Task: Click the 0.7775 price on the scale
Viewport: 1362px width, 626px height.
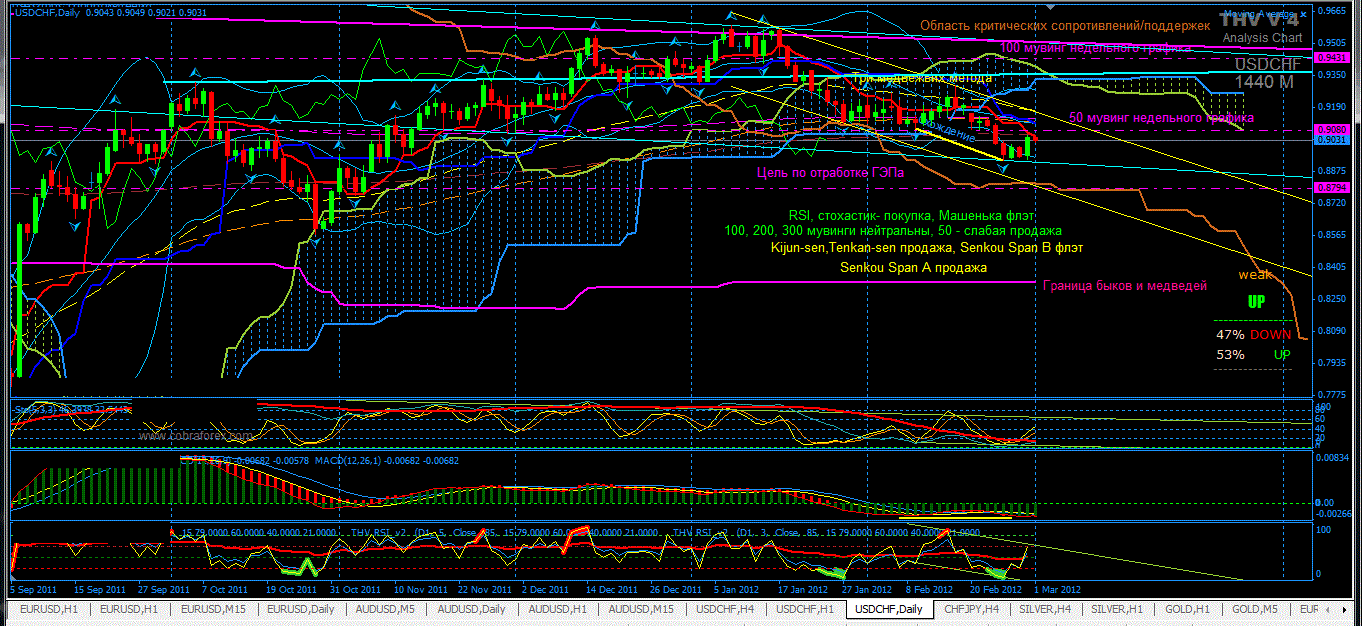Action: (x=1333, y=394)
